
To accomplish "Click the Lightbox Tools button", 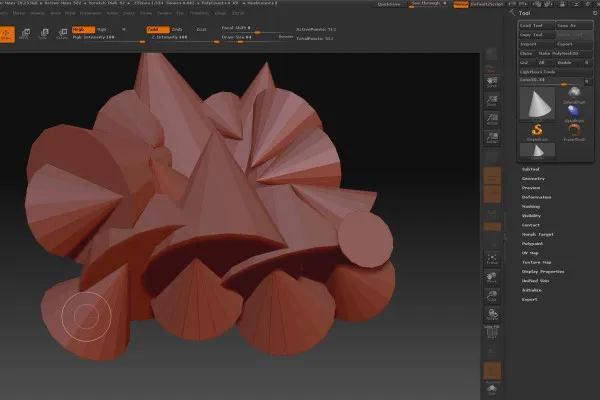I will [555, 72].
